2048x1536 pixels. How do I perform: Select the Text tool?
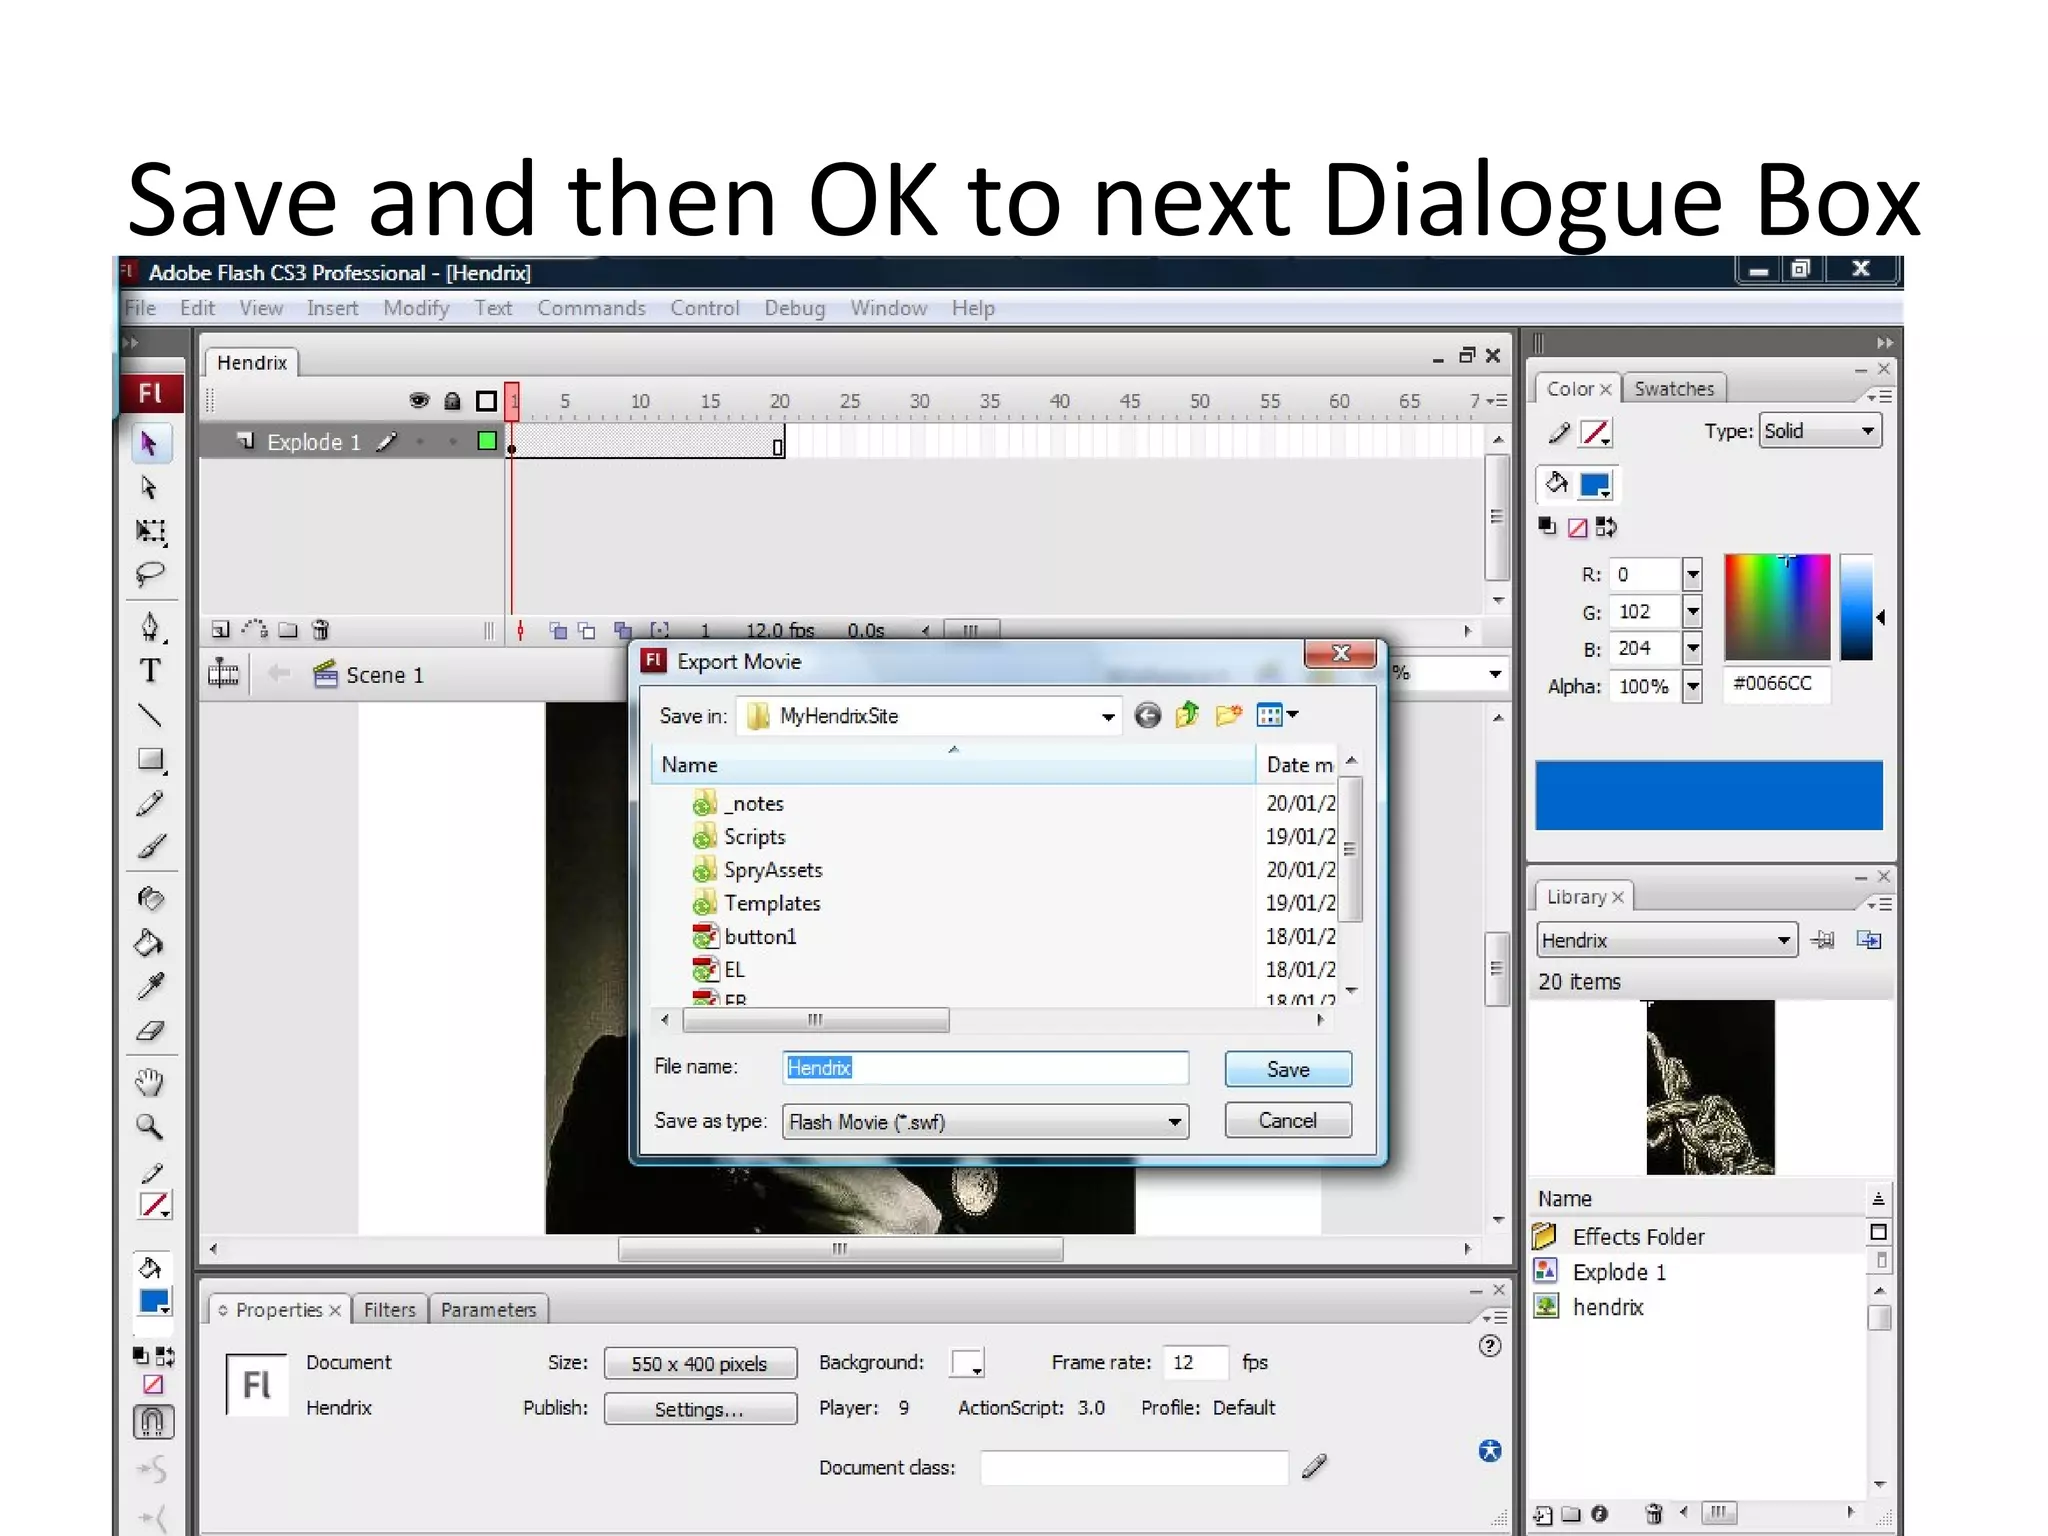(150, 671)
